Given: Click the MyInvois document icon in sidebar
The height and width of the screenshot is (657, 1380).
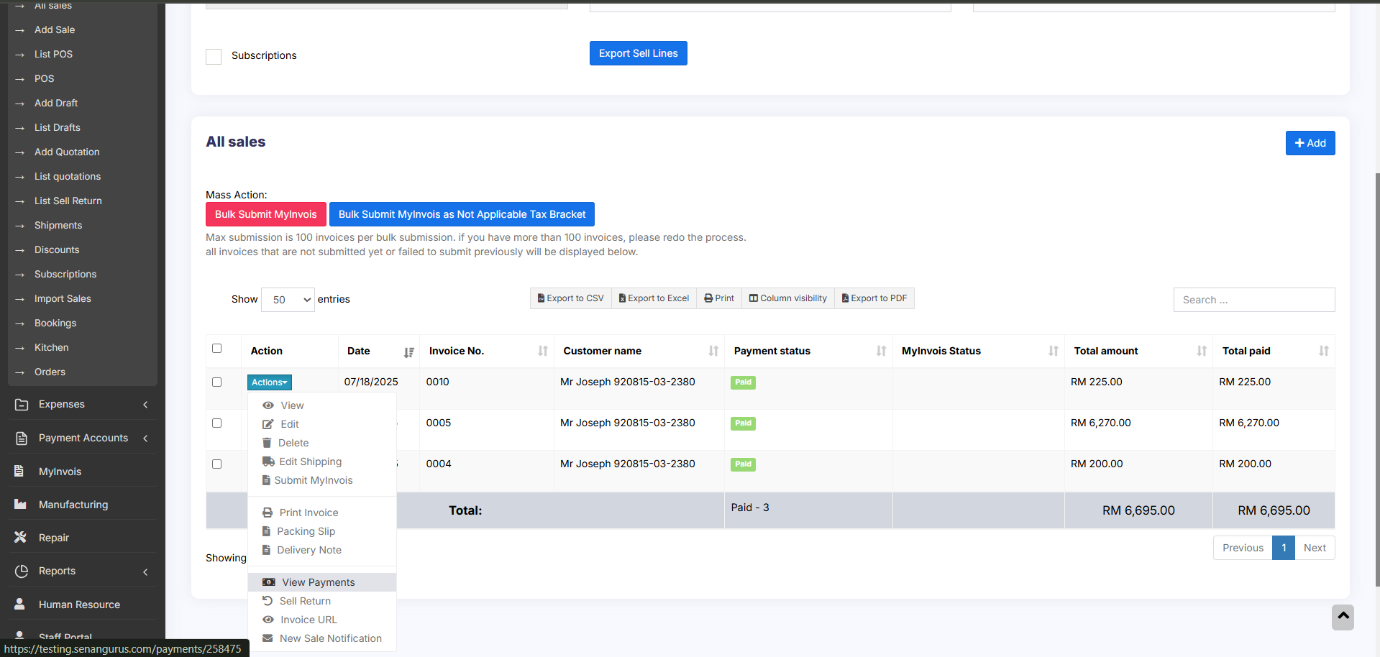Looking at the screenshot, I should pyautogui.click(x=19, y=471).
